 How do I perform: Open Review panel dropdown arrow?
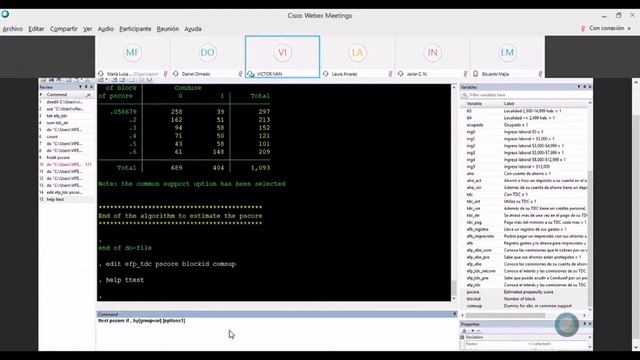(80, 87)
